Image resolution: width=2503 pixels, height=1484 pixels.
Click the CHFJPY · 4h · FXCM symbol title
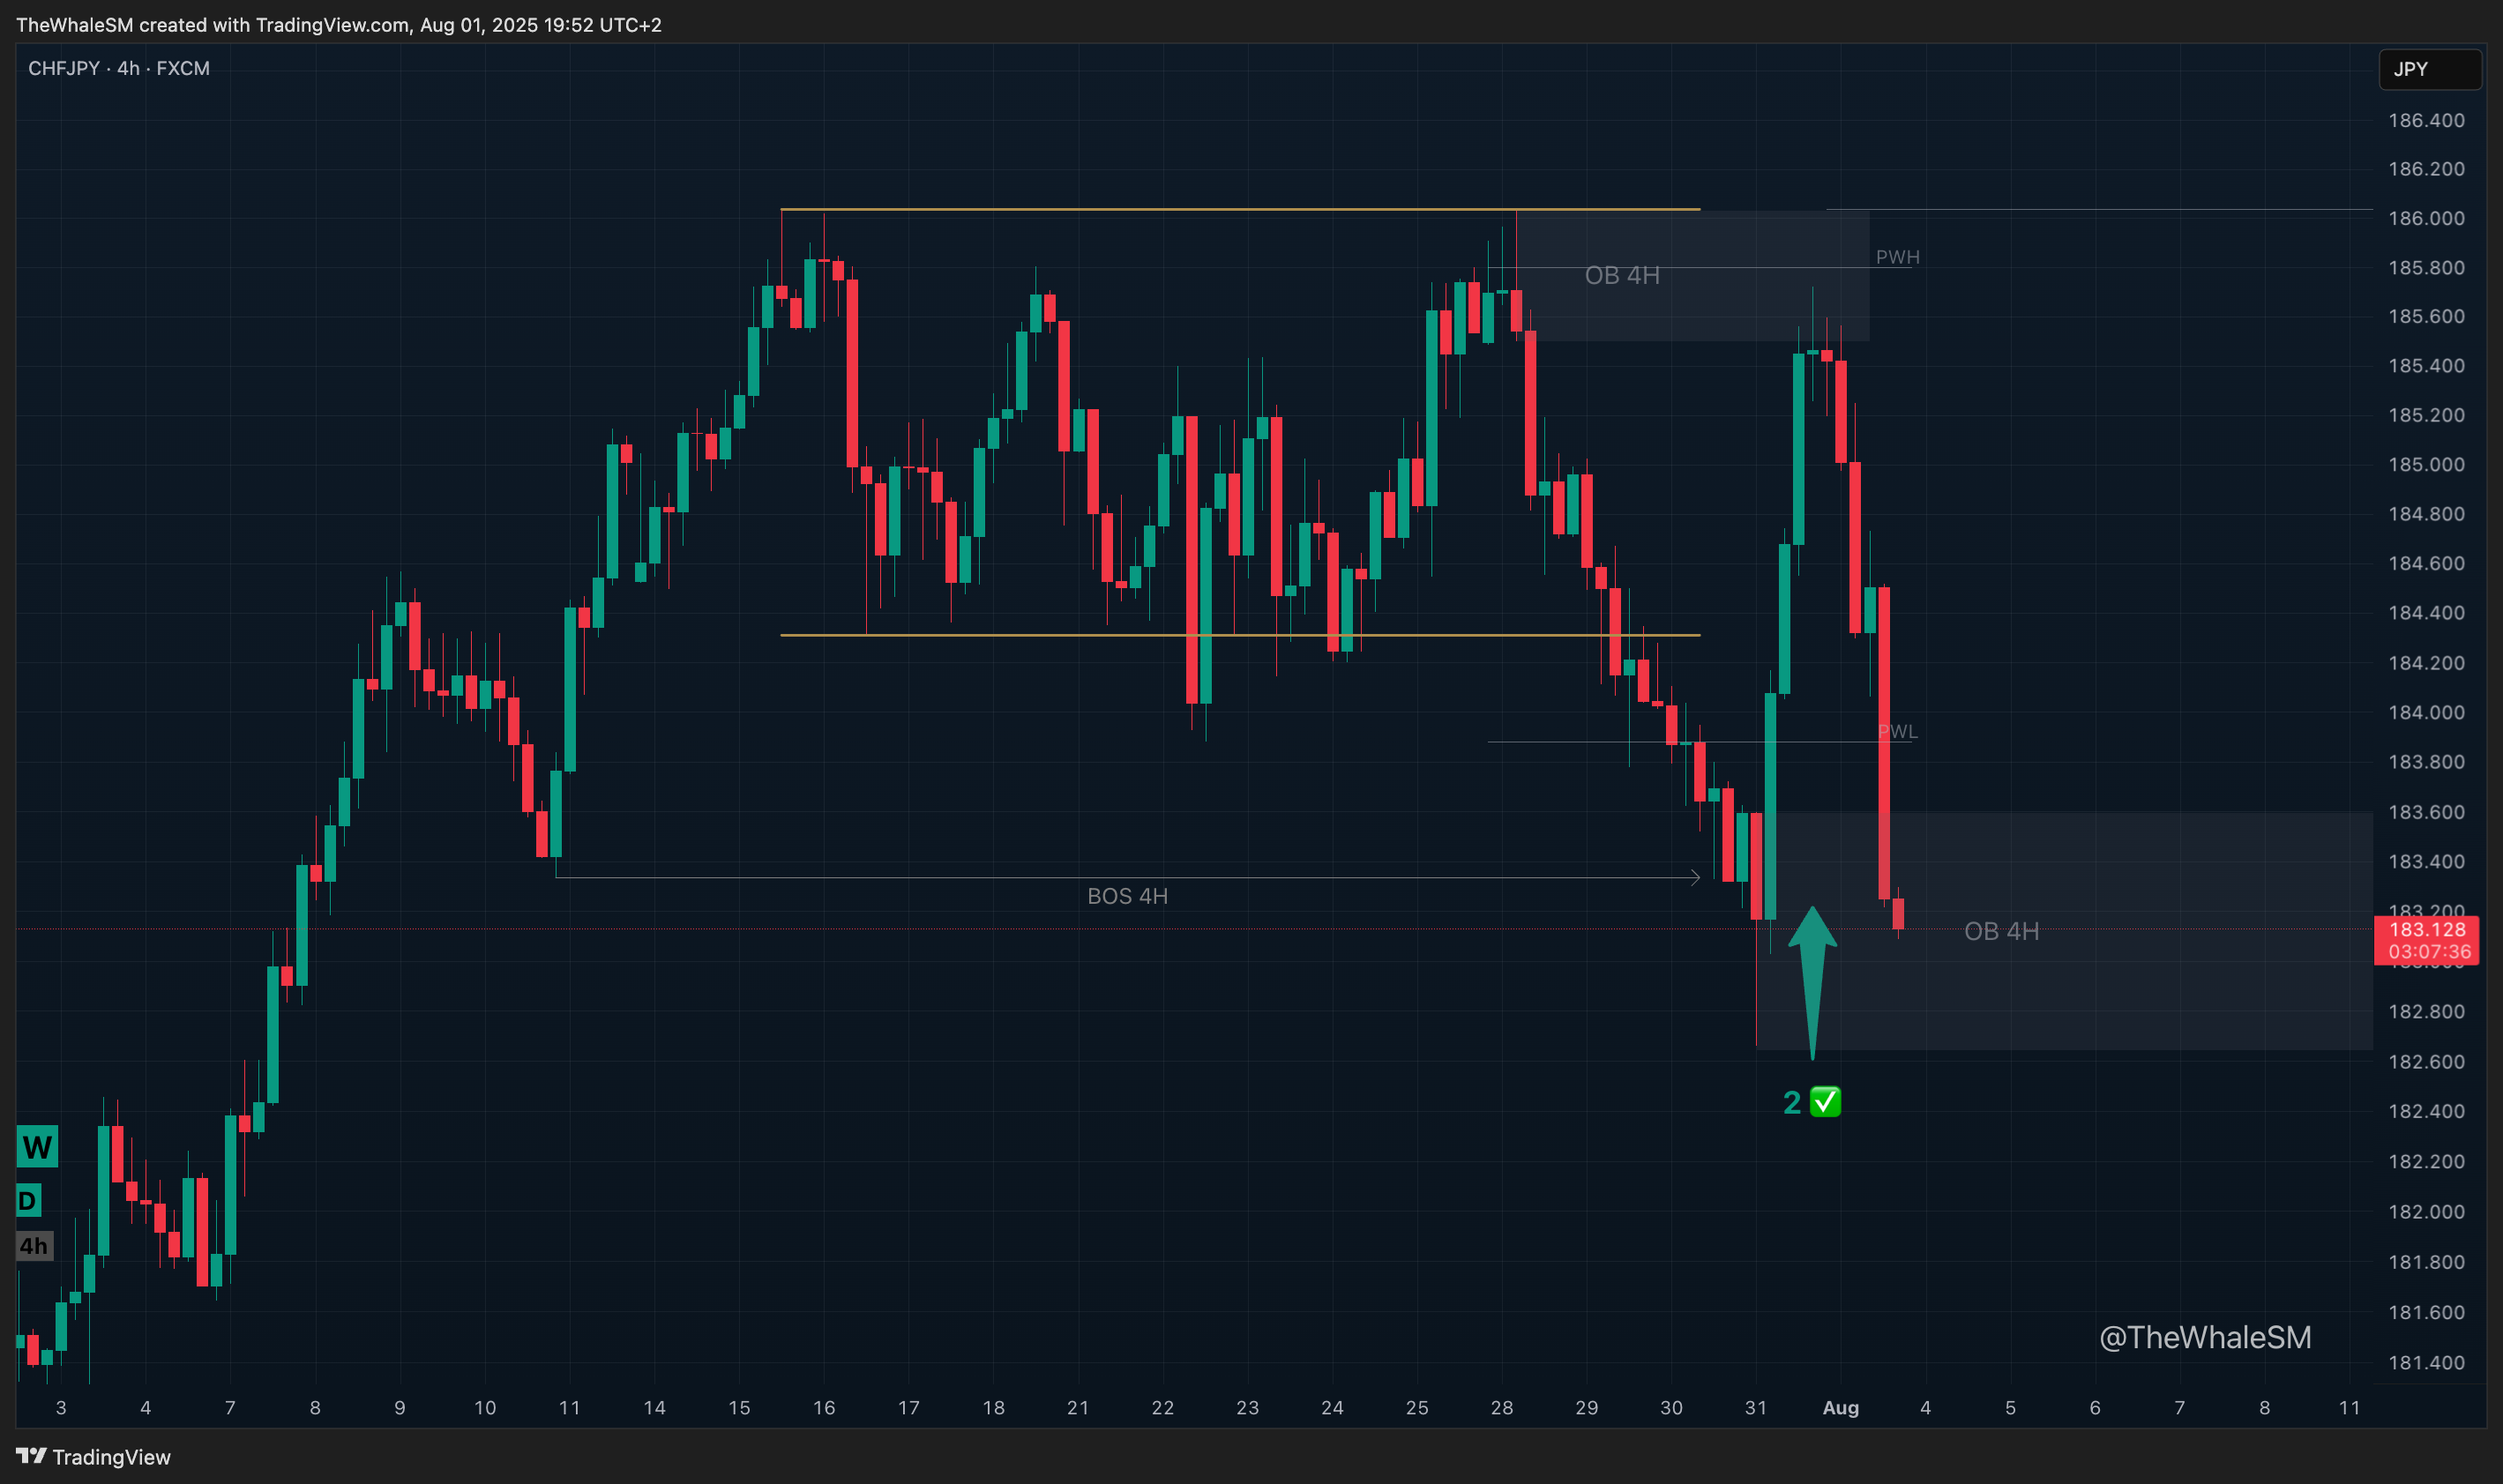[119, 68]
